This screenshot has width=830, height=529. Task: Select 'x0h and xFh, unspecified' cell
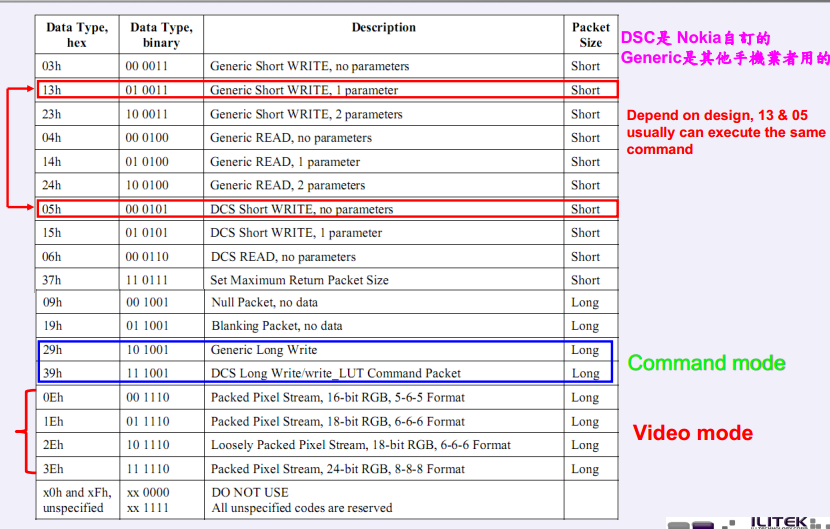[x=77, y=500]
